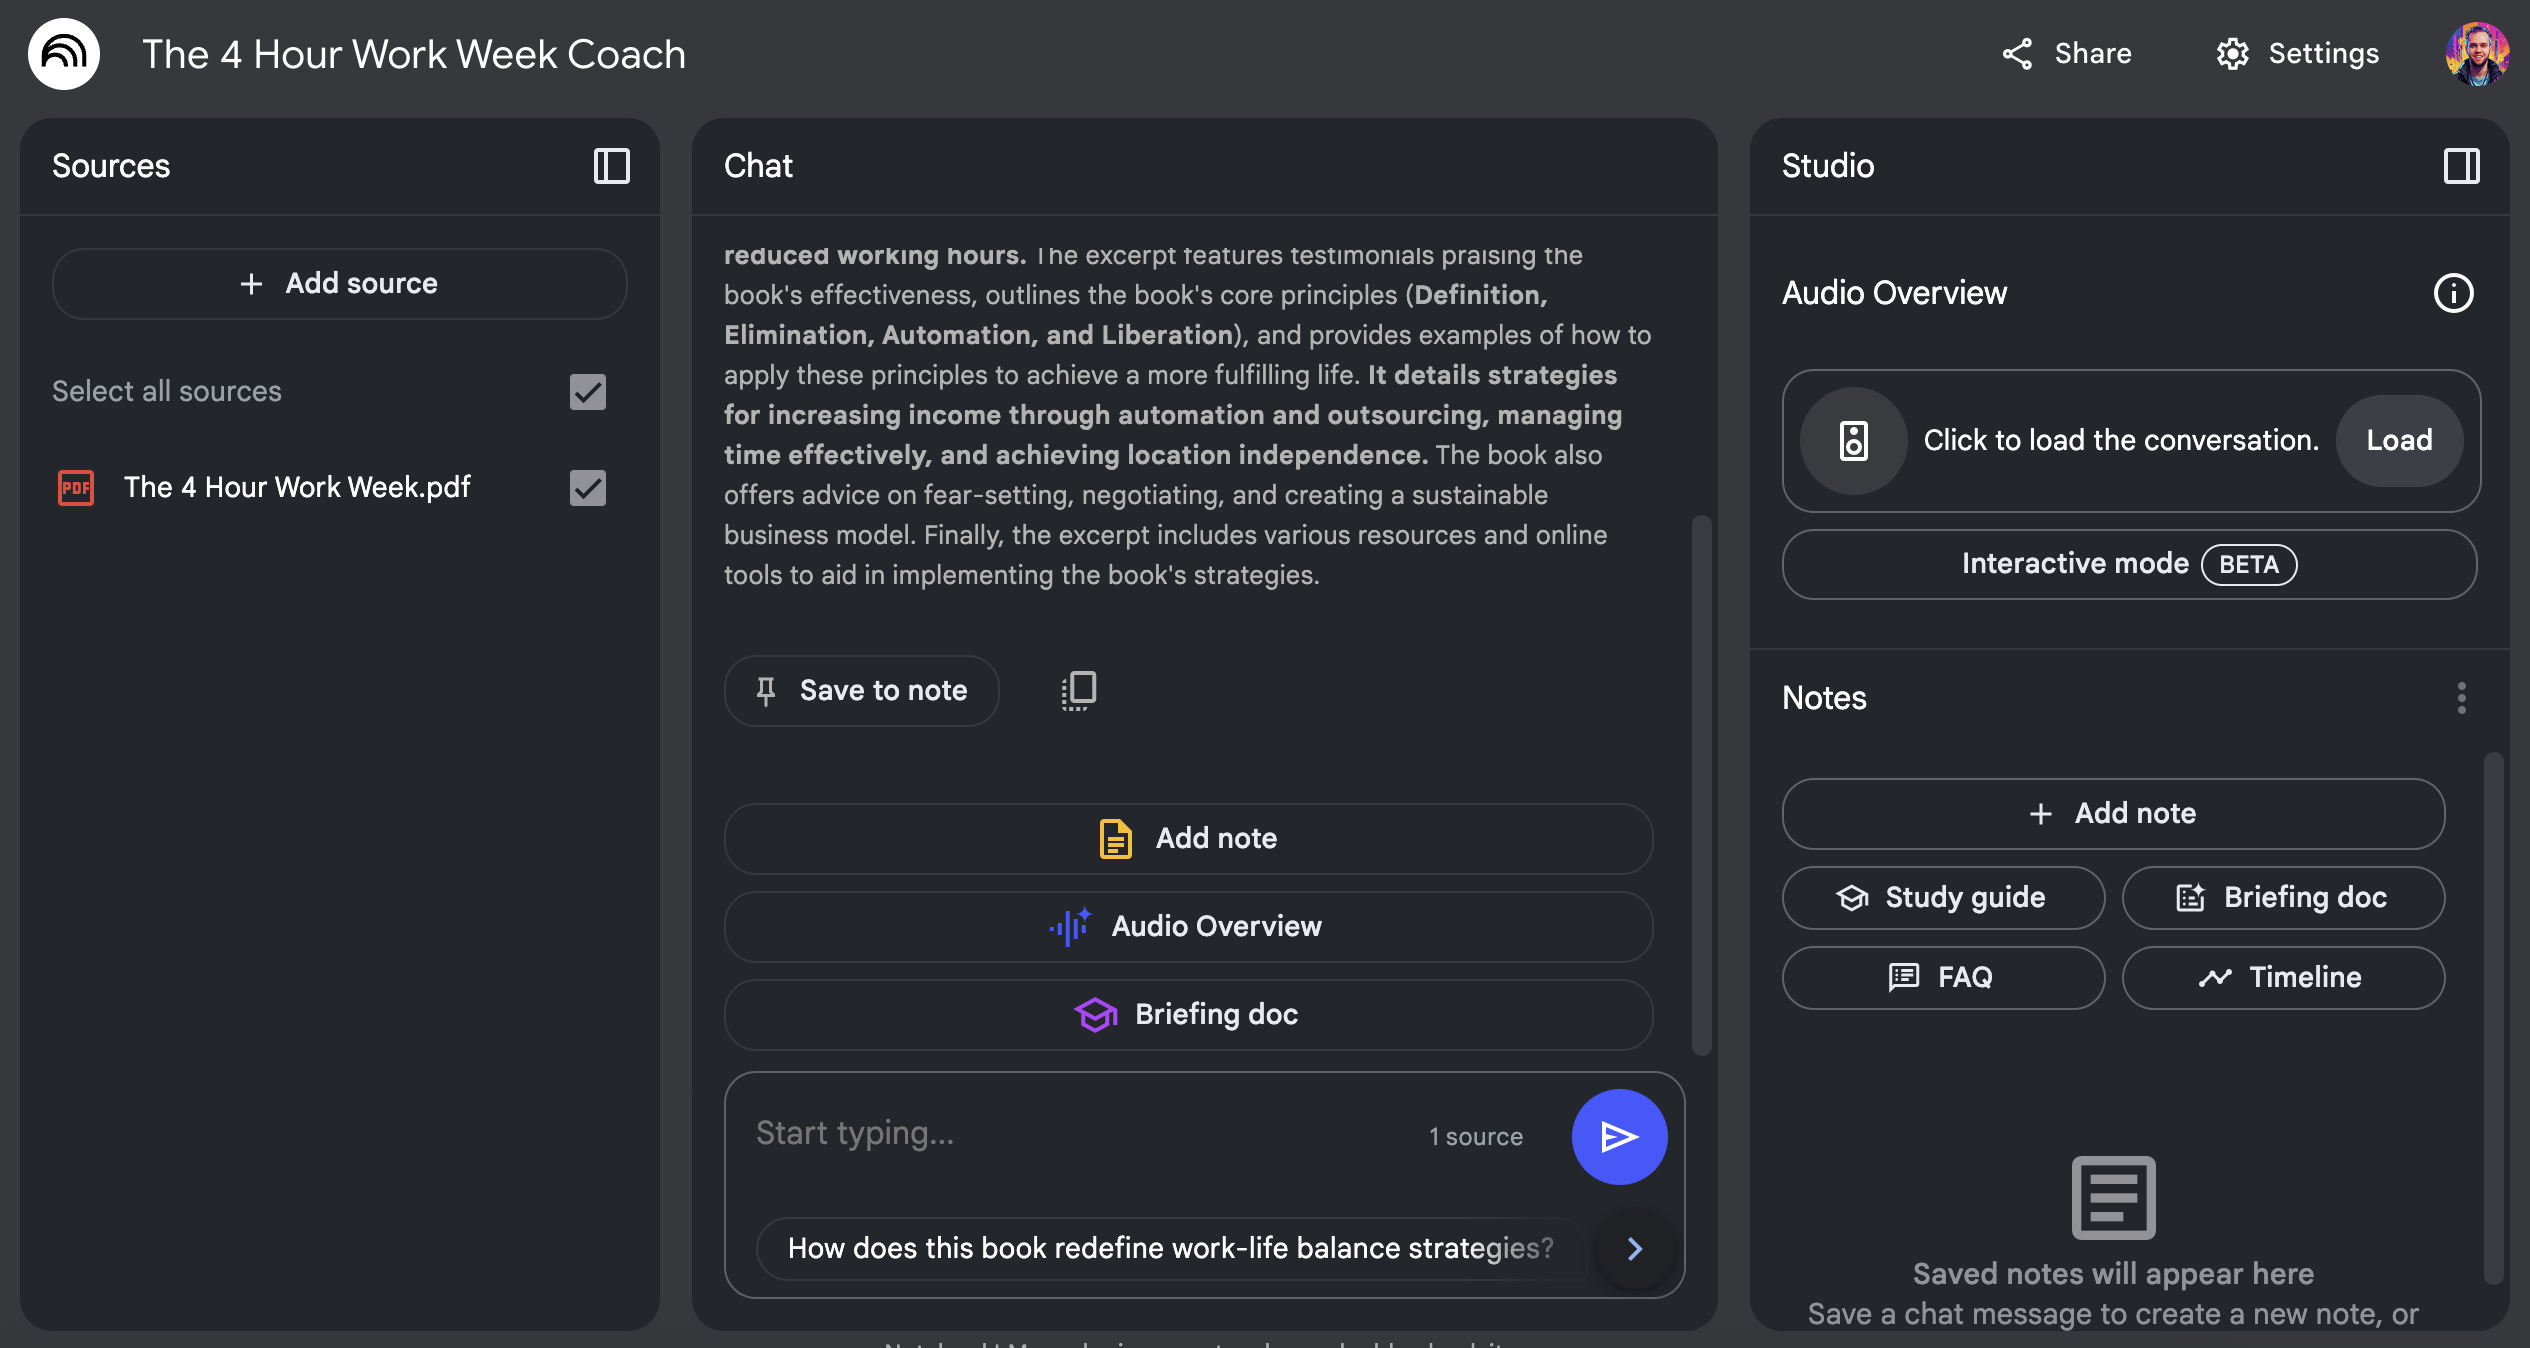Click the graduation cap icon on Study guide
Screen dimensions: 2530x1348
pos(1854,897)
